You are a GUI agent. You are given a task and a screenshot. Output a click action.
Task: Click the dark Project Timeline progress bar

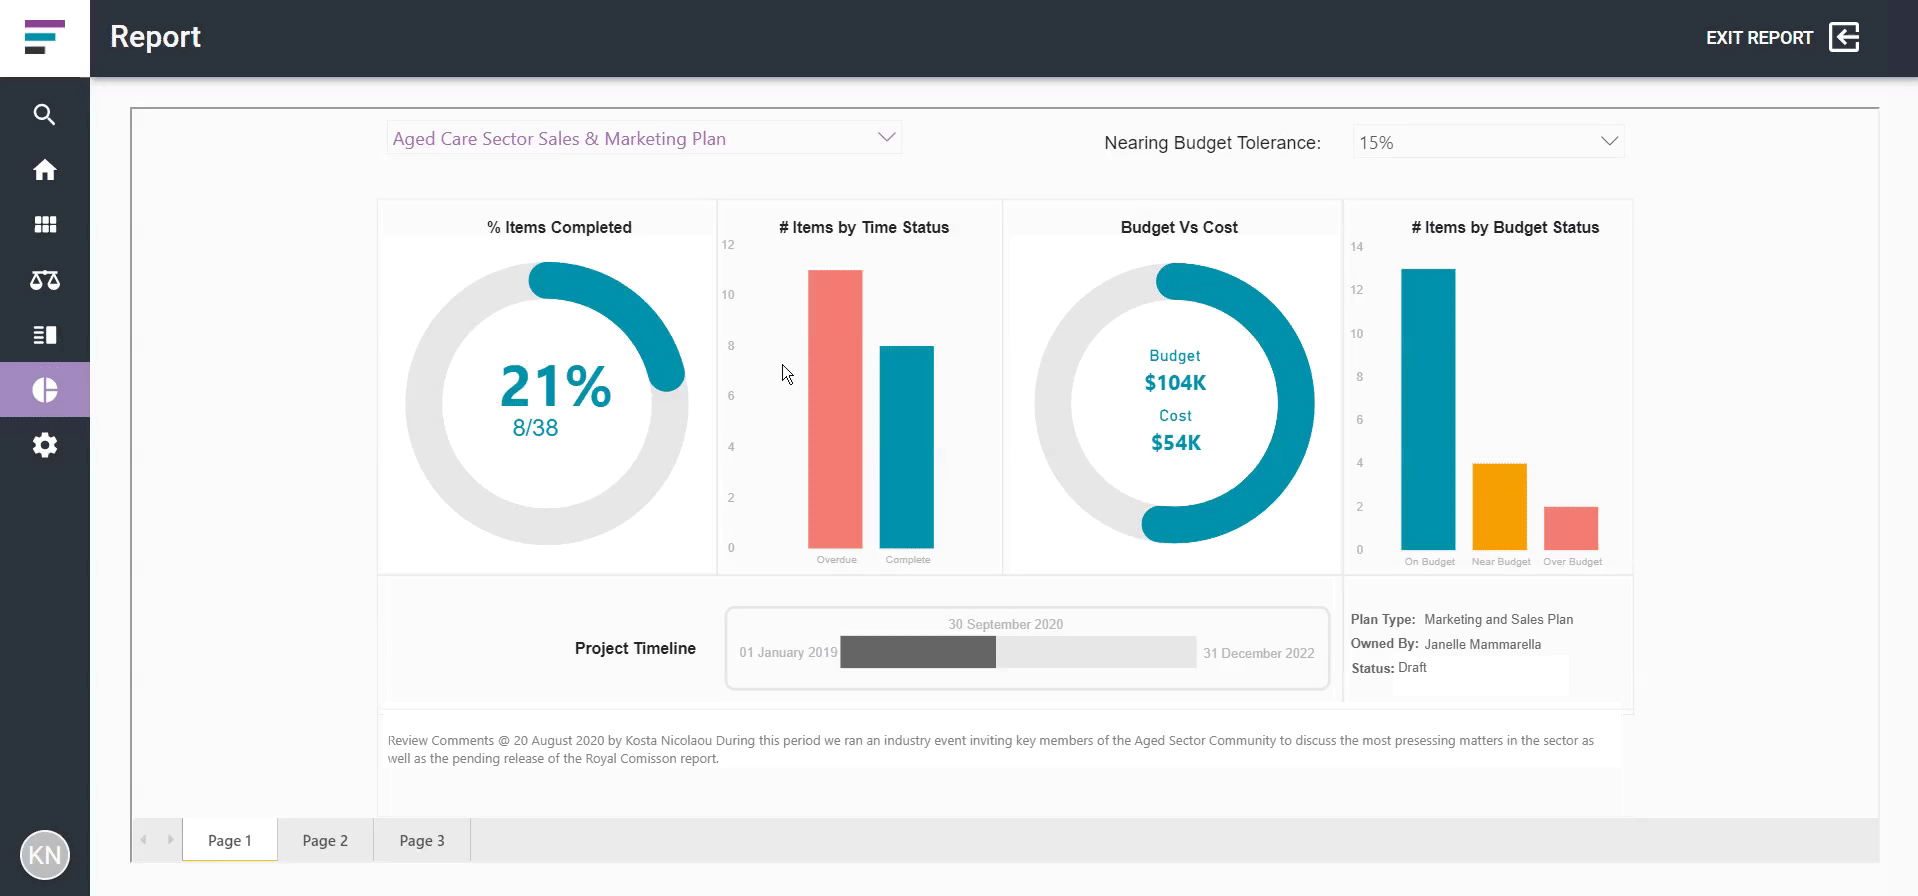pos(917,652)
